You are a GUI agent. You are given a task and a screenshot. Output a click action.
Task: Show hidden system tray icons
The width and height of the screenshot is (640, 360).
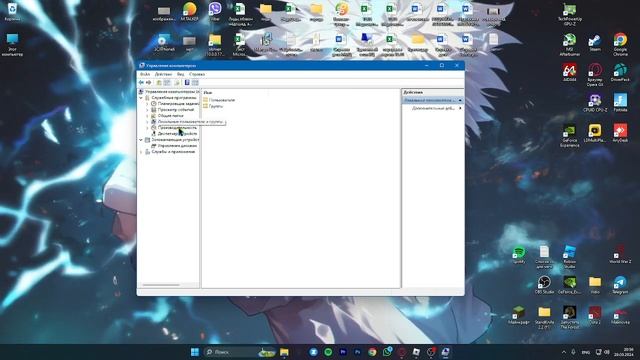564,352
